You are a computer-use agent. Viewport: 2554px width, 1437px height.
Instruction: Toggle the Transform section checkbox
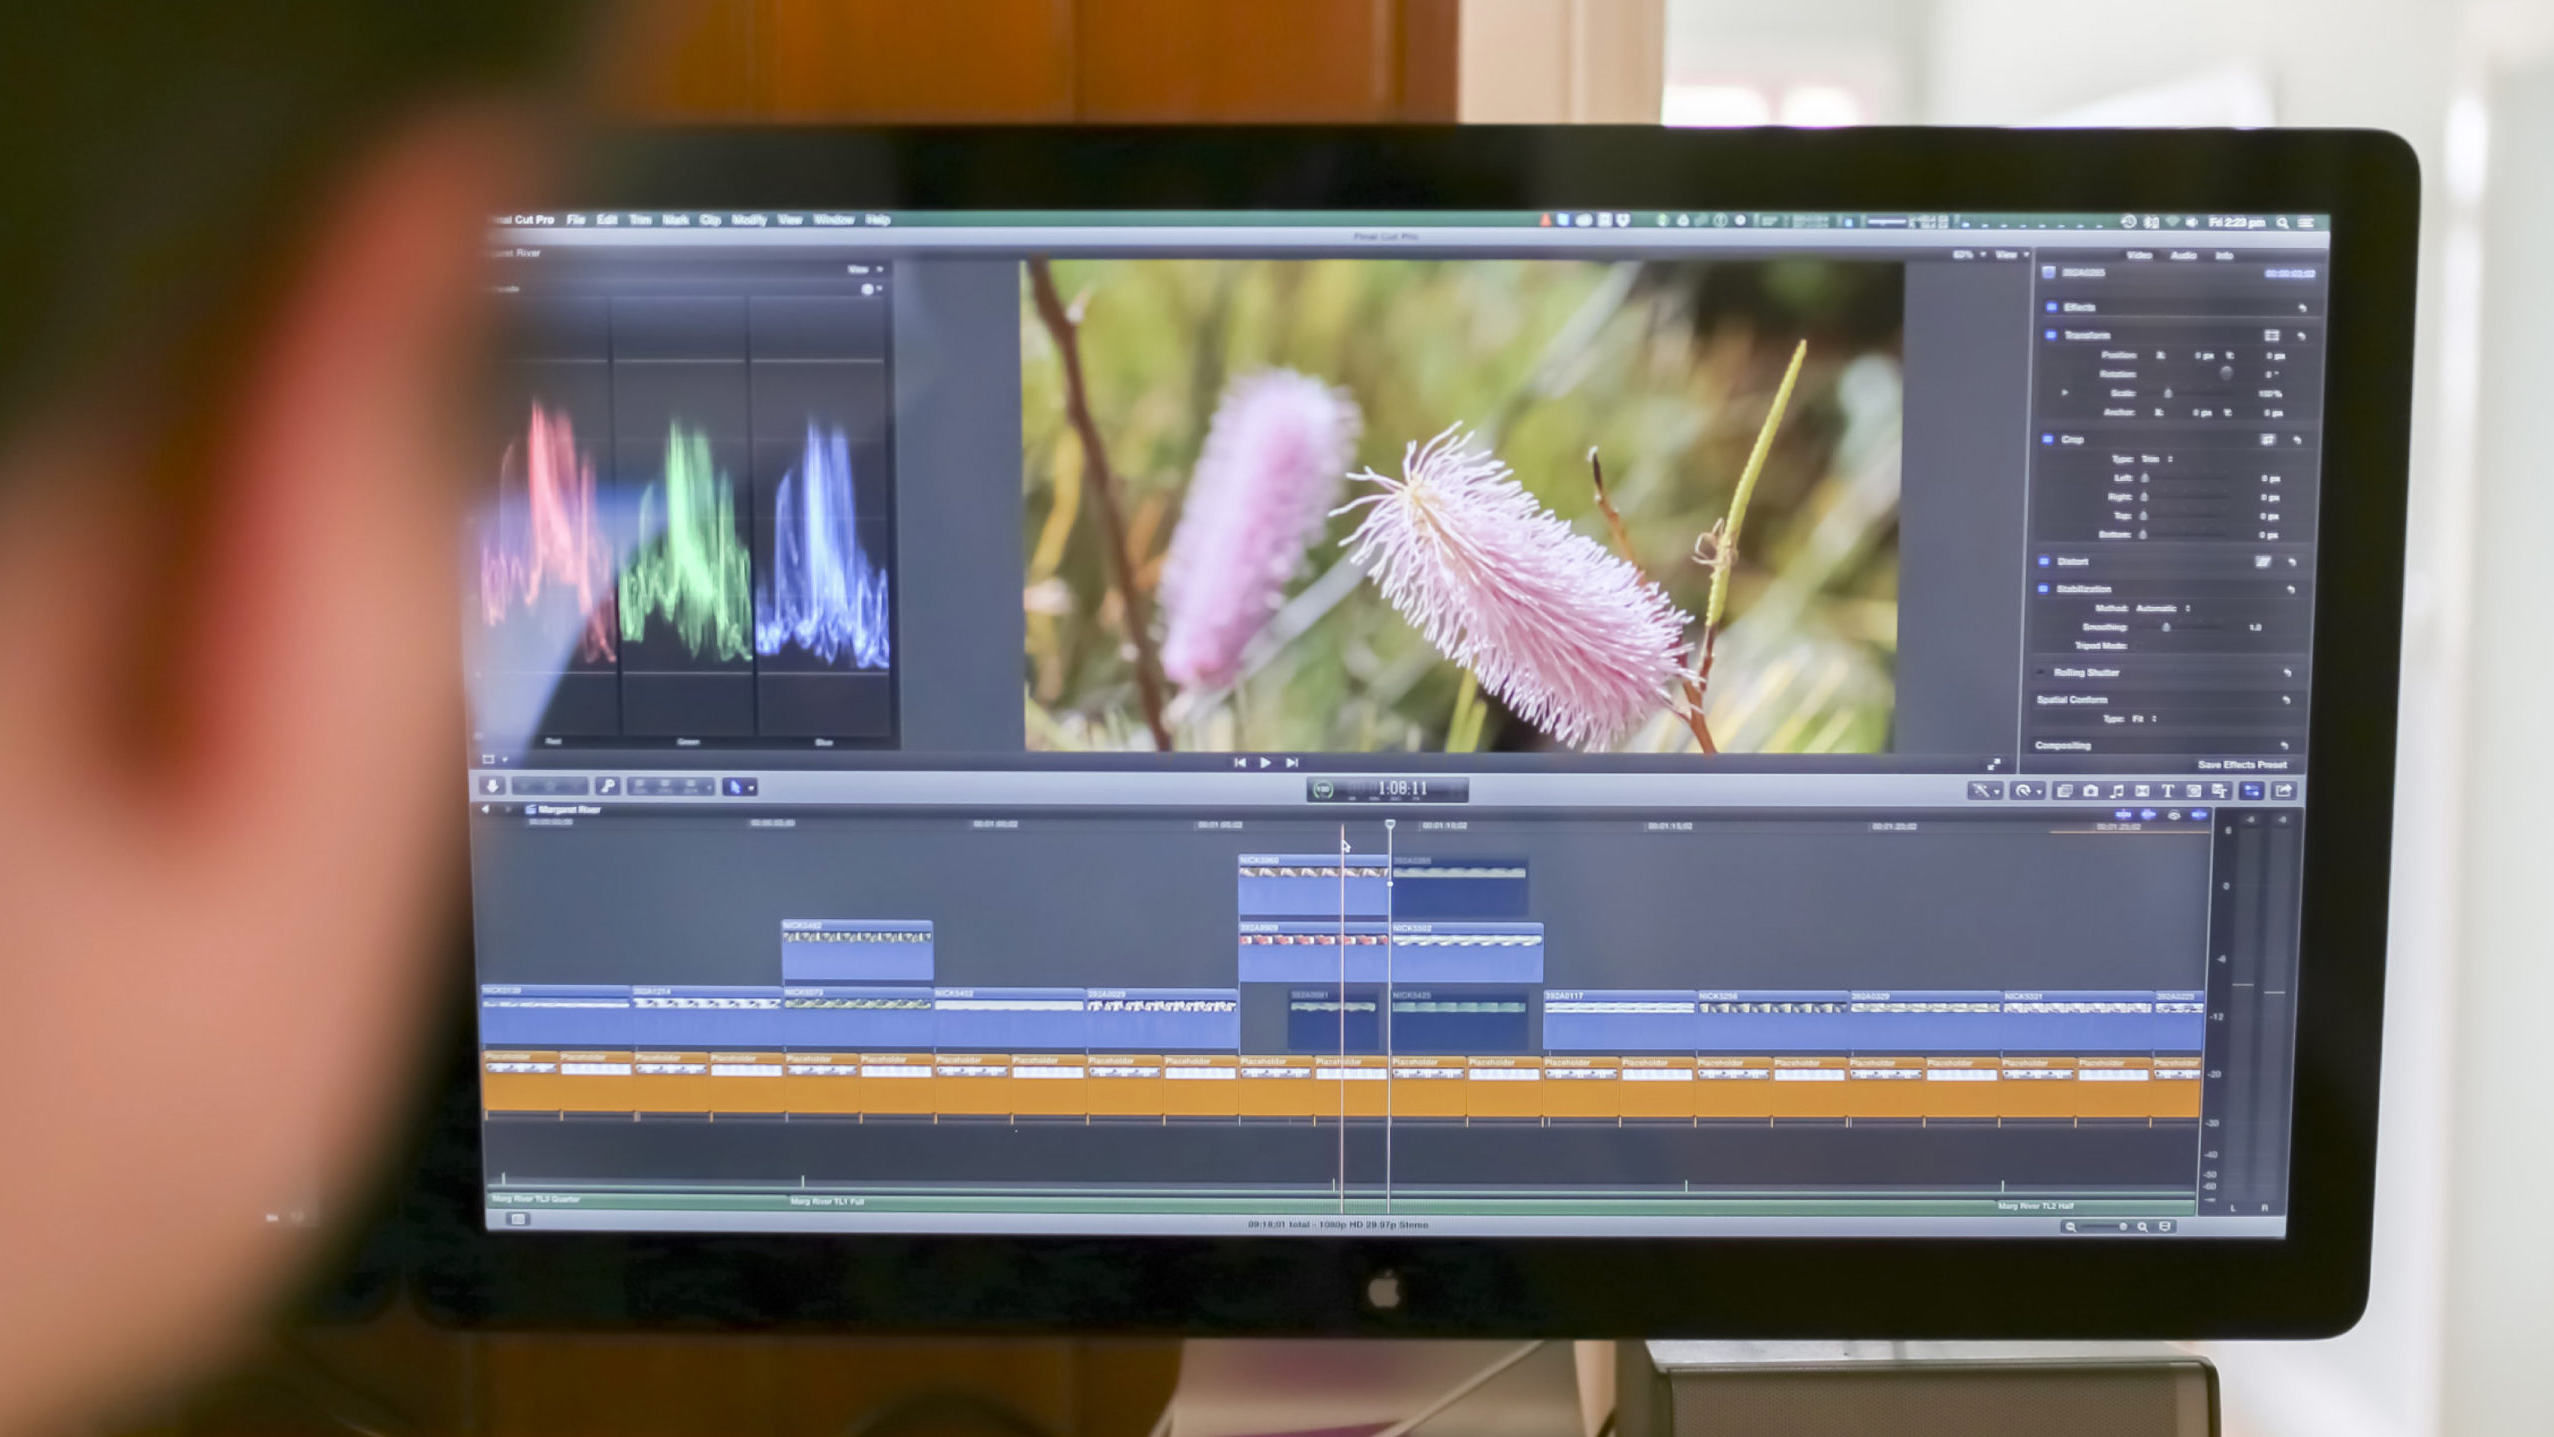point(2051,335)
